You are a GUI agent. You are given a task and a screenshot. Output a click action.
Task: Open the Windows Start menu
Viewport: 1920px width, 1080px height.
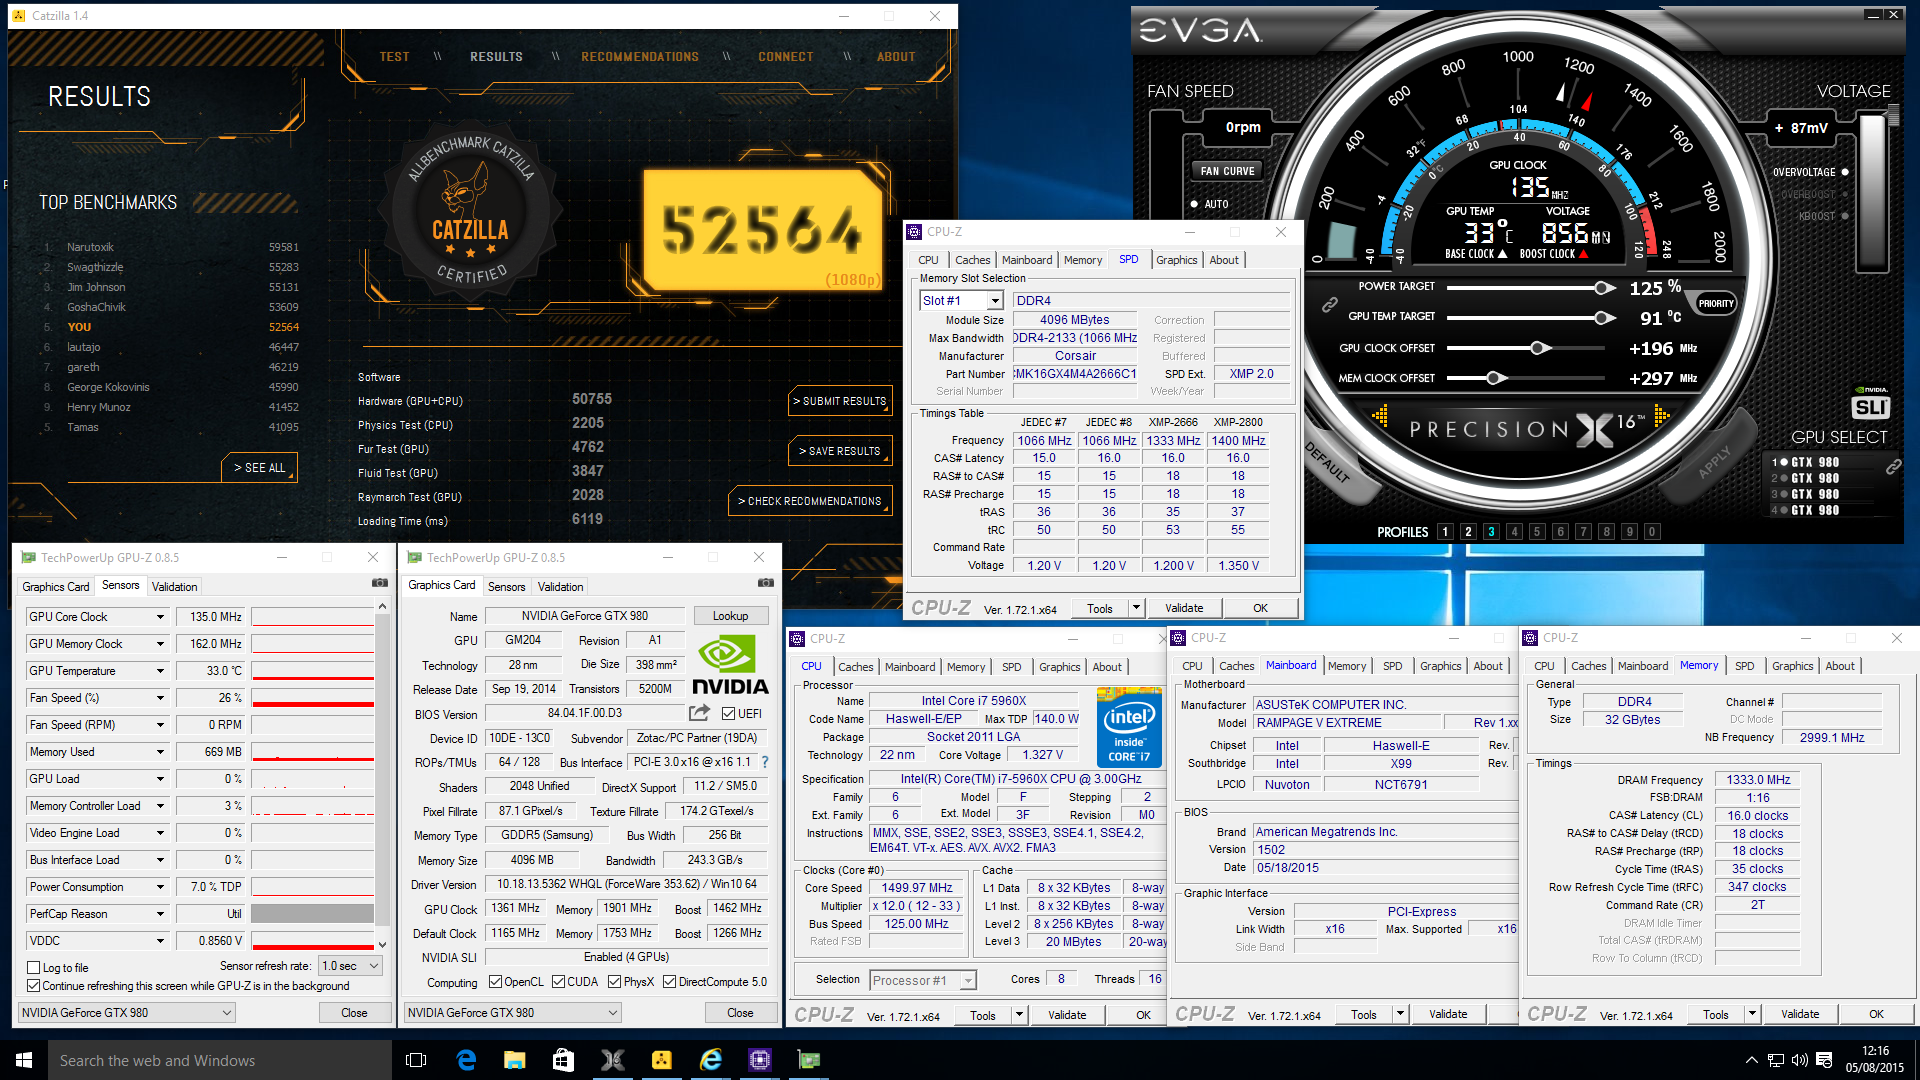pos(24,1060)
